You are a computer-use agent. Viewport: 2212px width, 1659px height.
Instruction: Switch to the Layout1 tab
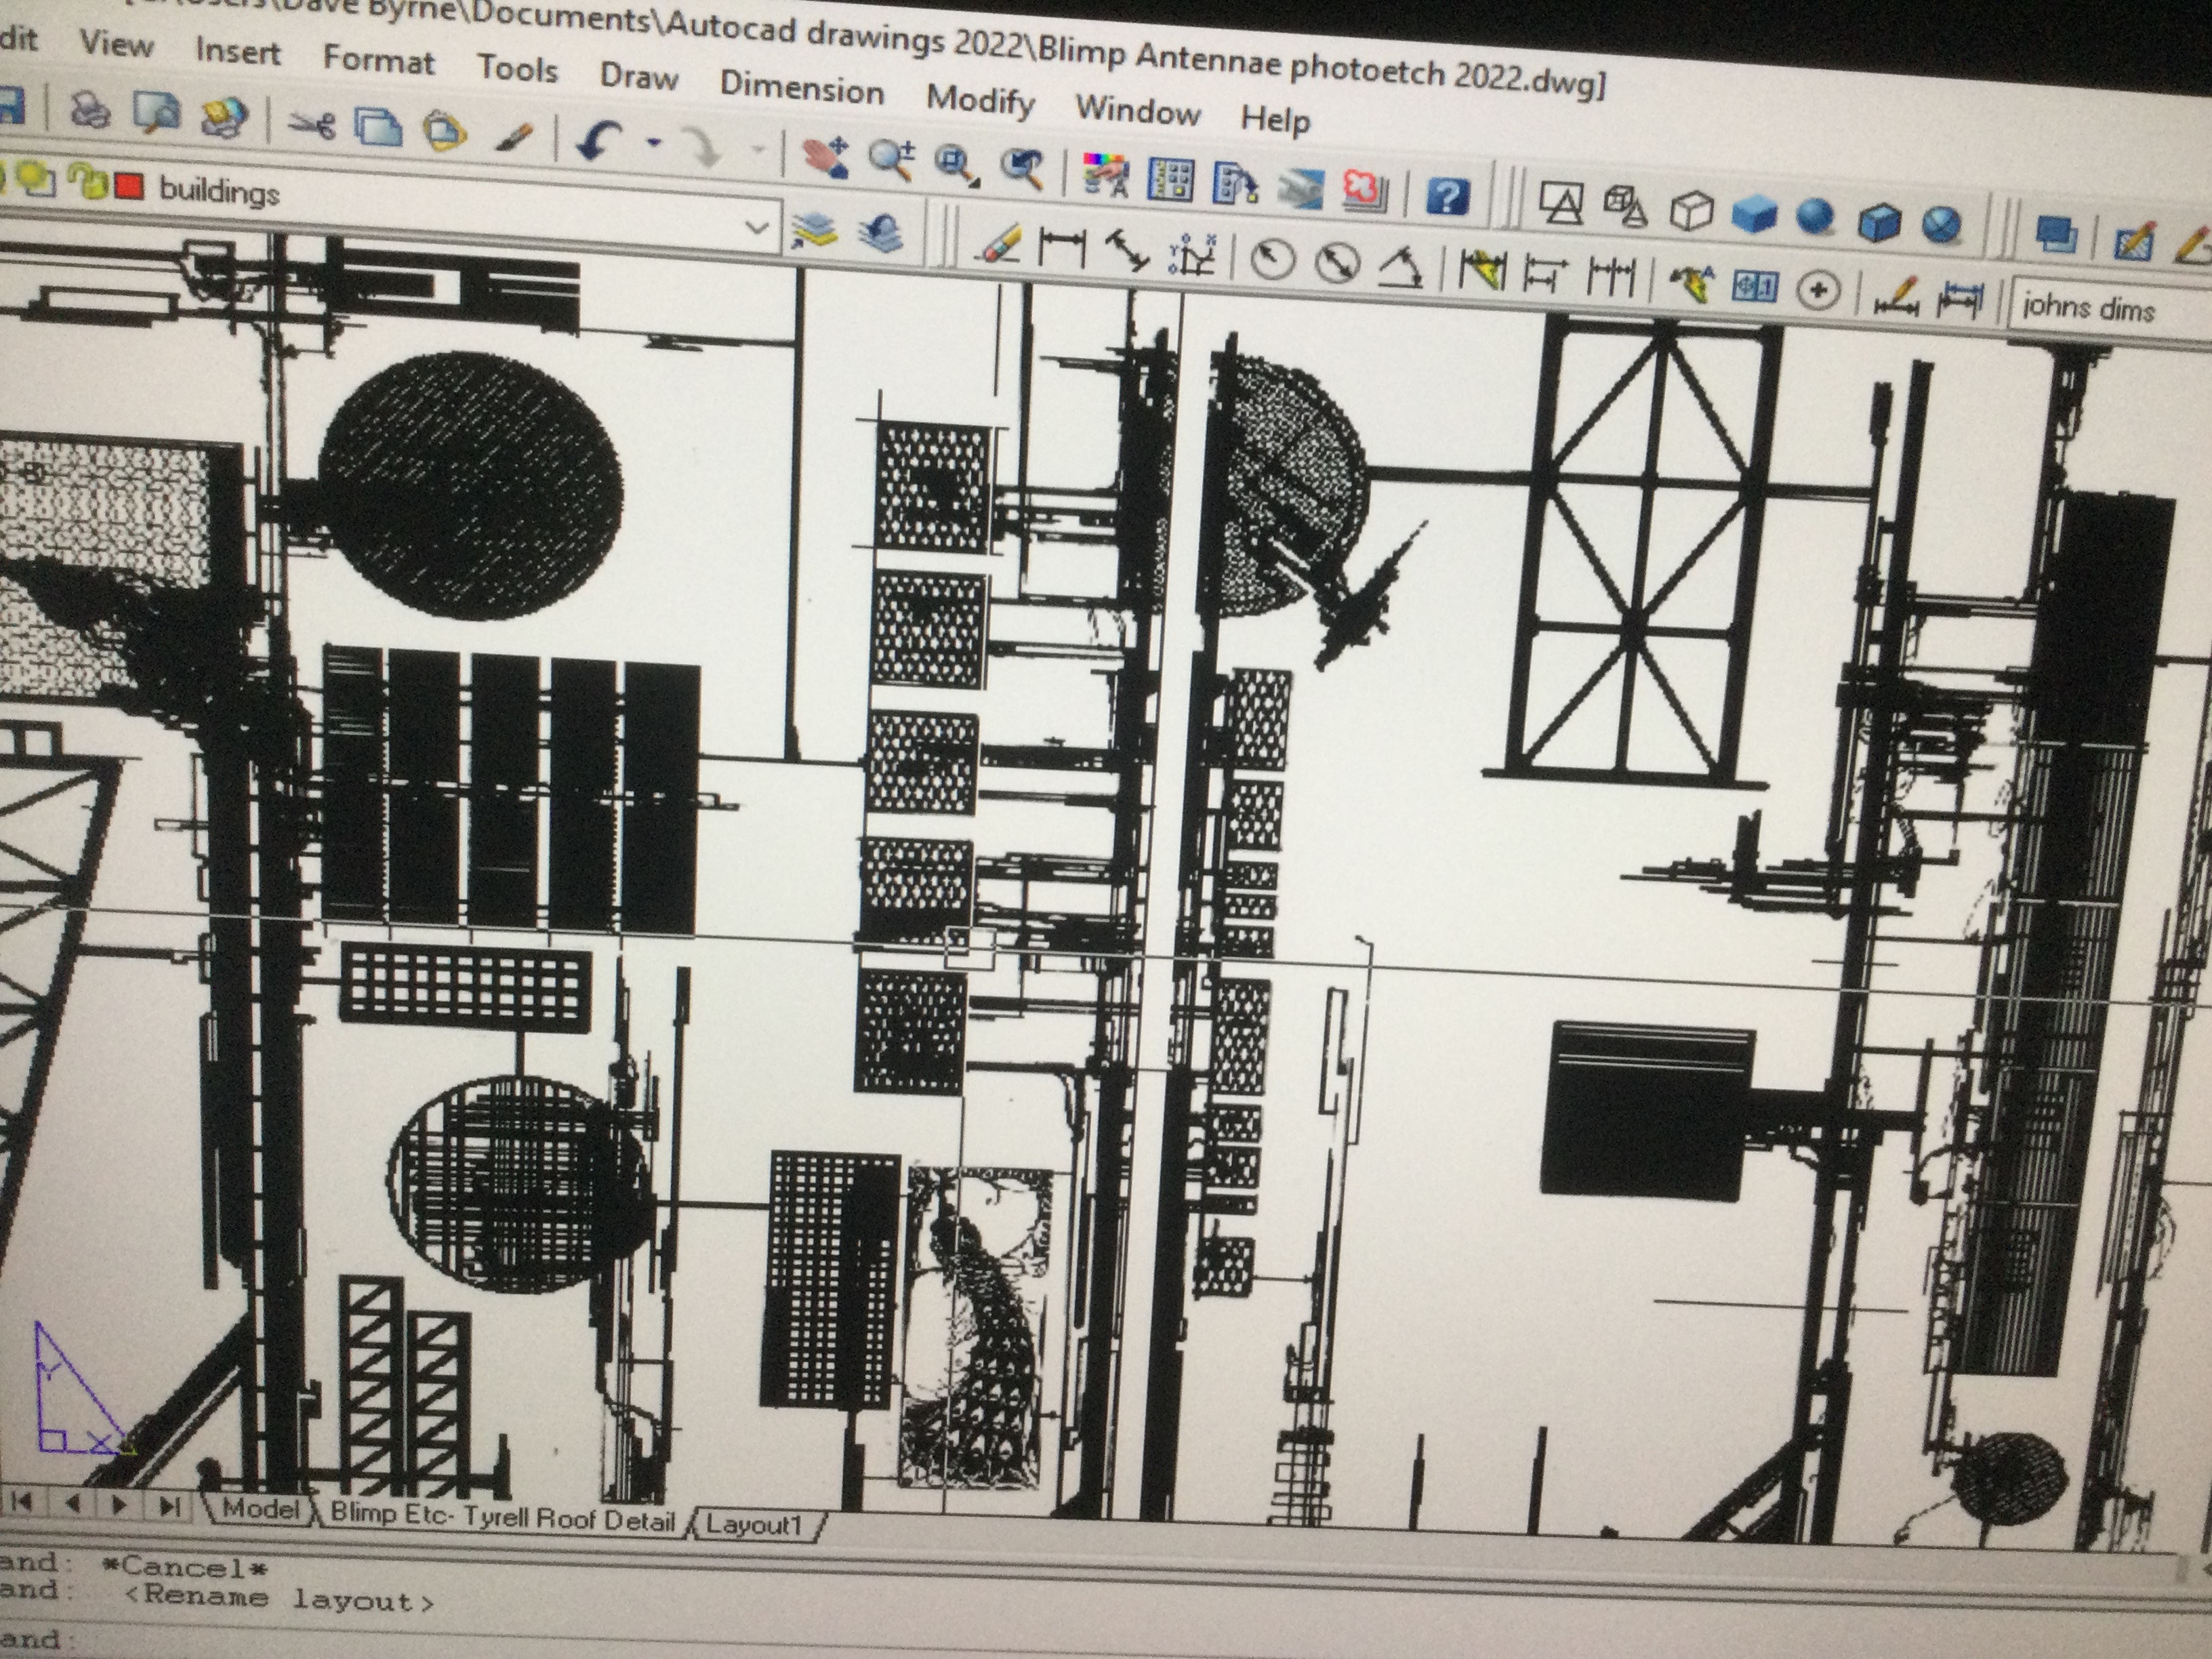[754, 1524]
